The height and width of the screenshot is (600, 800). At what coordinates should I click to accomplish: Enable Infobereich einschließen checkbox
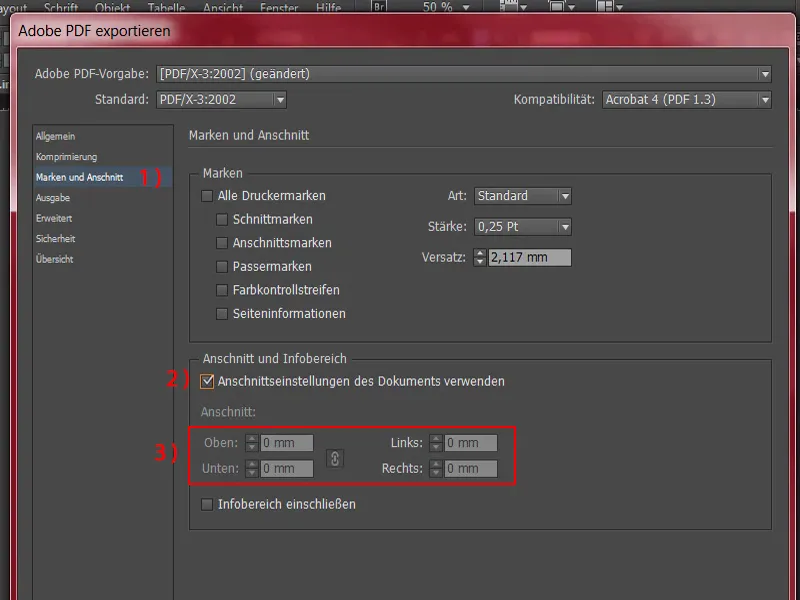click(x=207, y=504)
